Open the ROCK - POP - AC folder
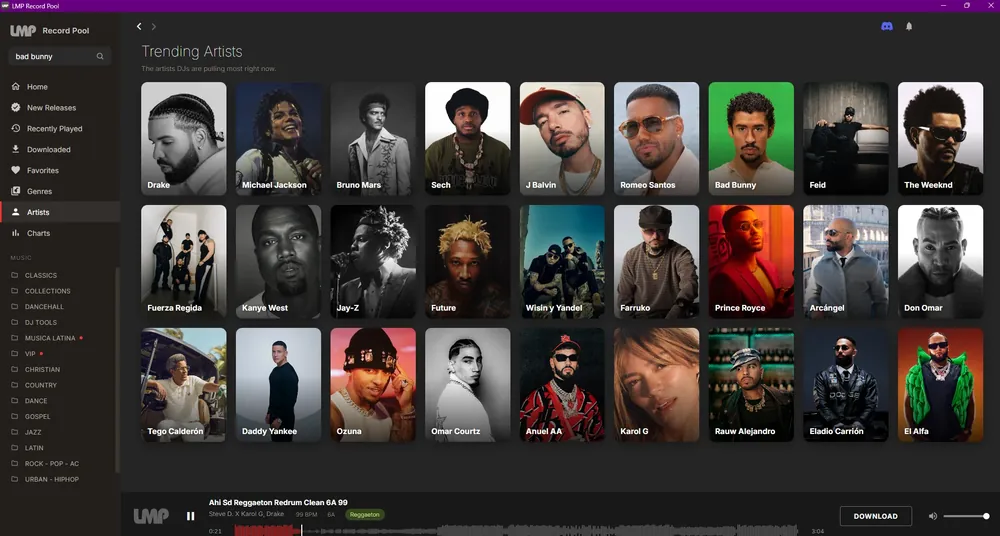 tap(52, 464)
